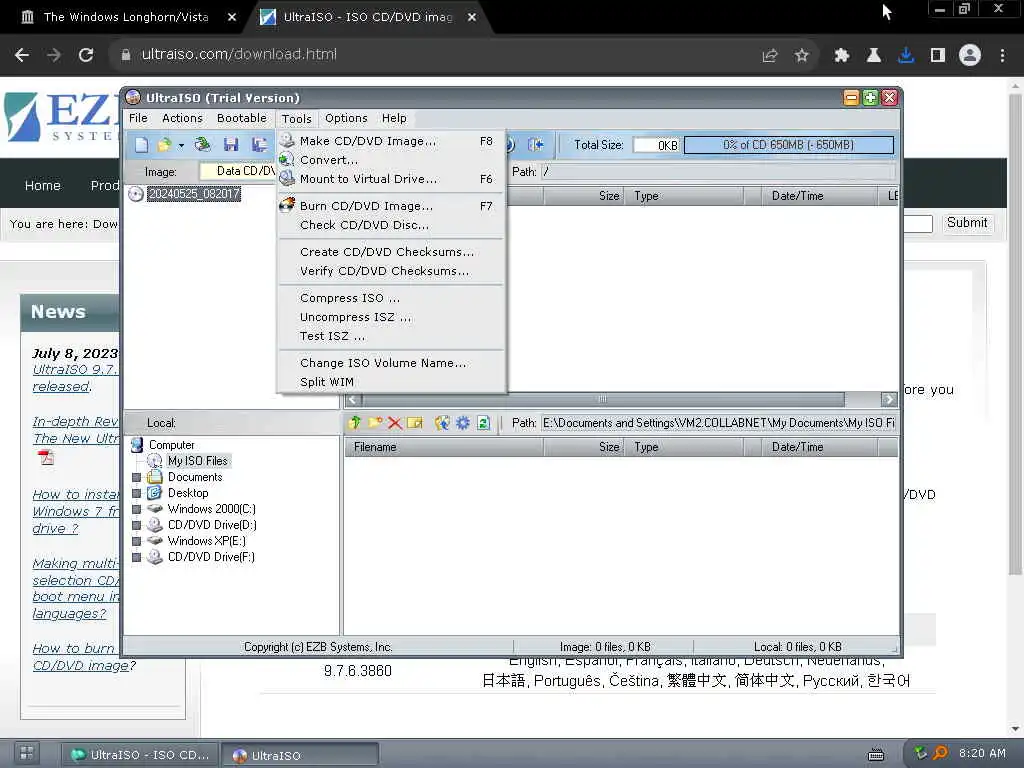The height and width of the screenshot is (768, 1024).
Task: Expand the Windows XP(E:) node
Action: [136, 541]
